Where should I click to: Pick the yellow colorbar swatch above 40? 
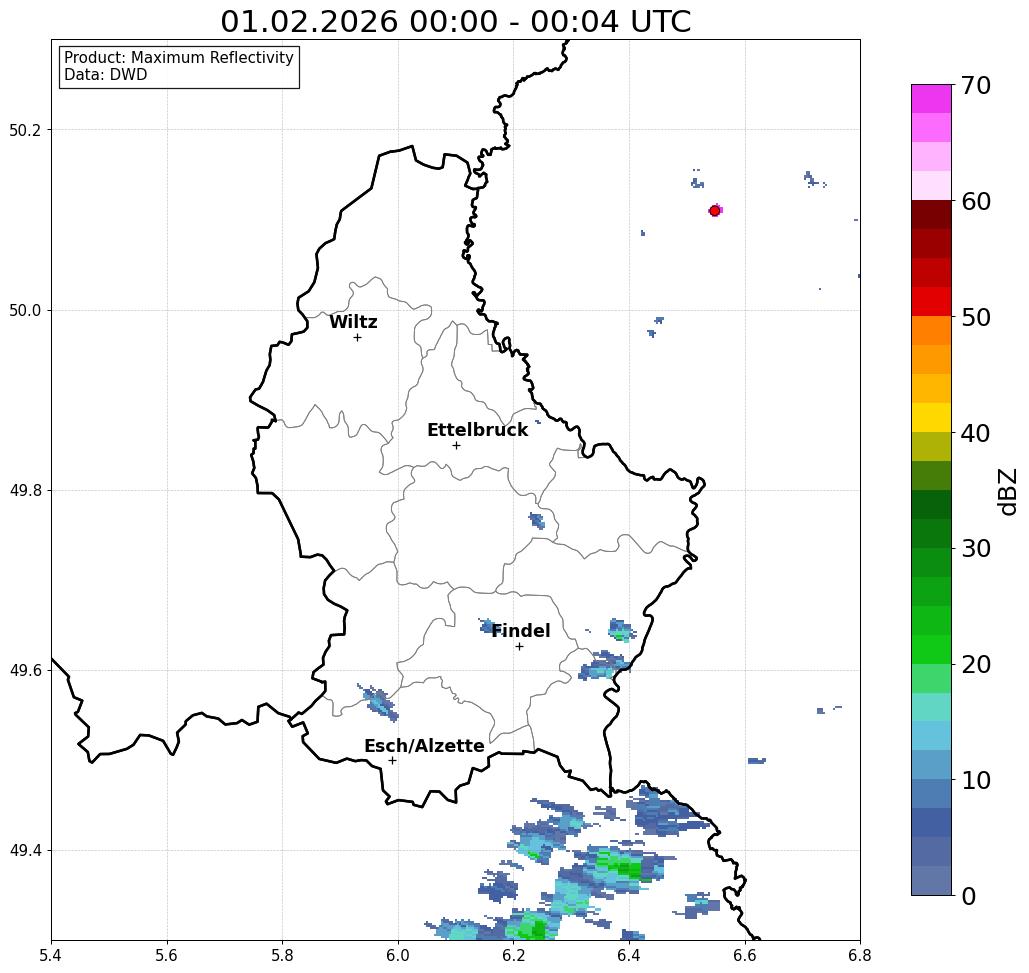point(931,418)
